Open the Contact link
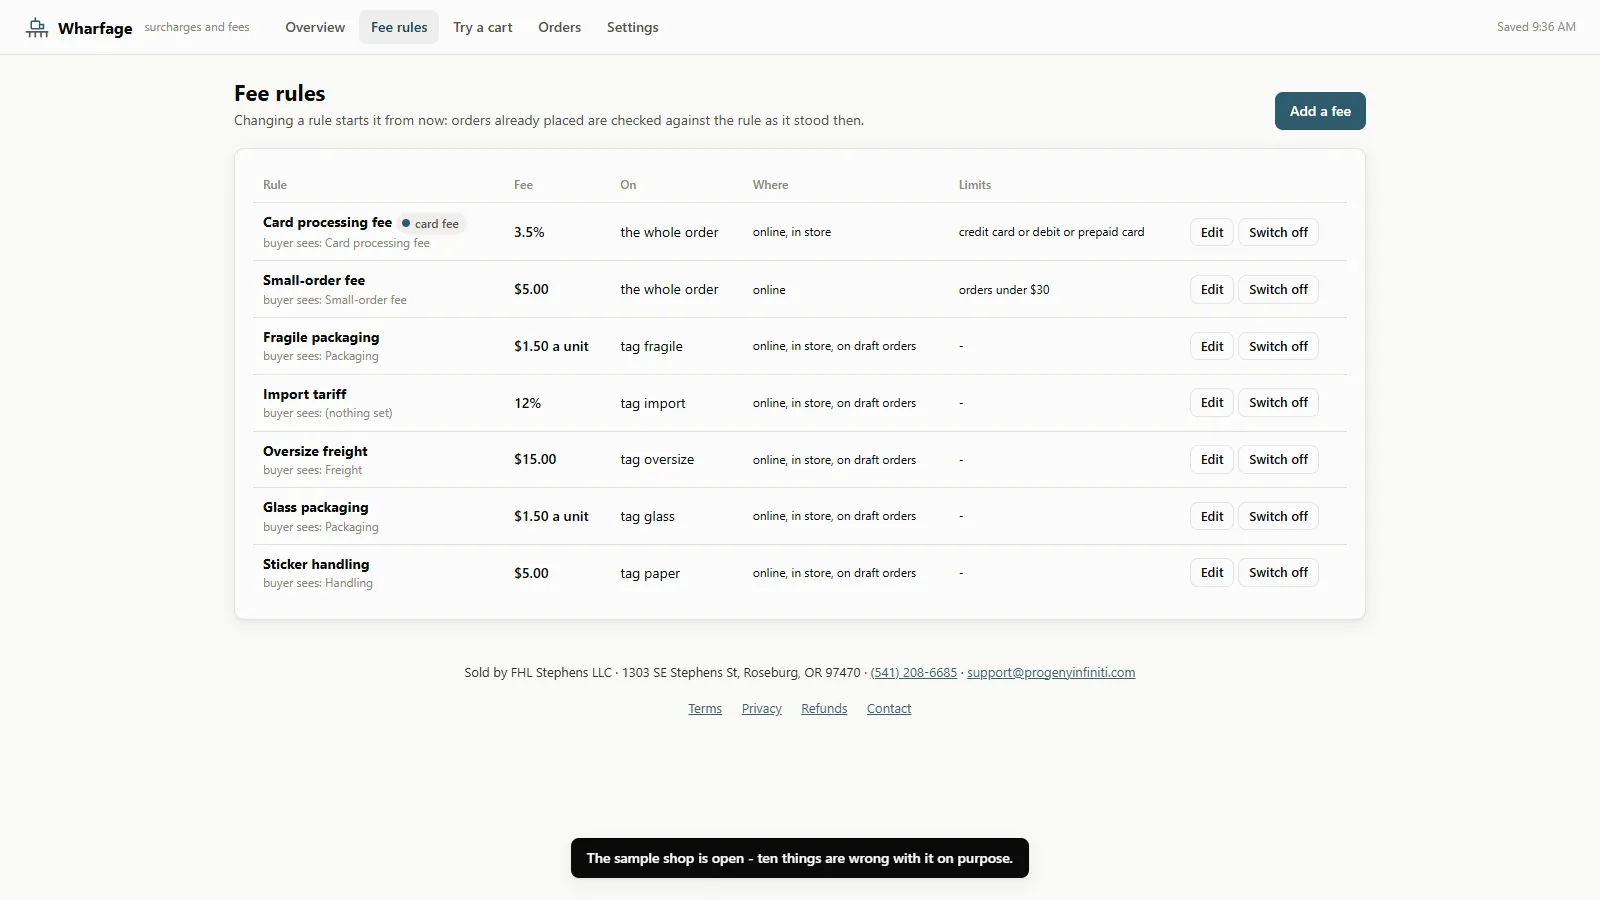1600x900 pixels. click(x=889, y=708)
